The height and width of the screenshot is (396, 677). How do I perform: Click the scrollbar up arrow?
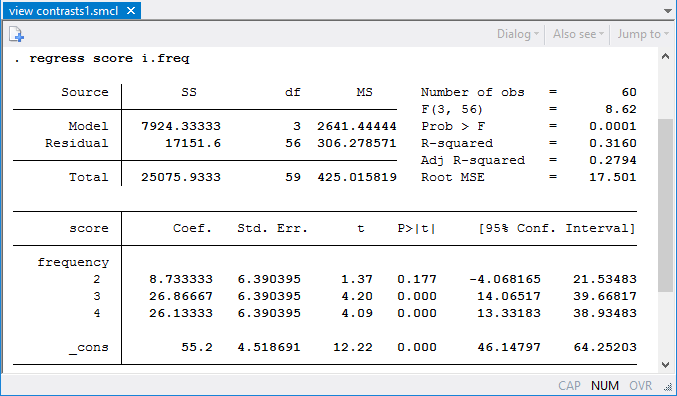(x=665, y=57)
